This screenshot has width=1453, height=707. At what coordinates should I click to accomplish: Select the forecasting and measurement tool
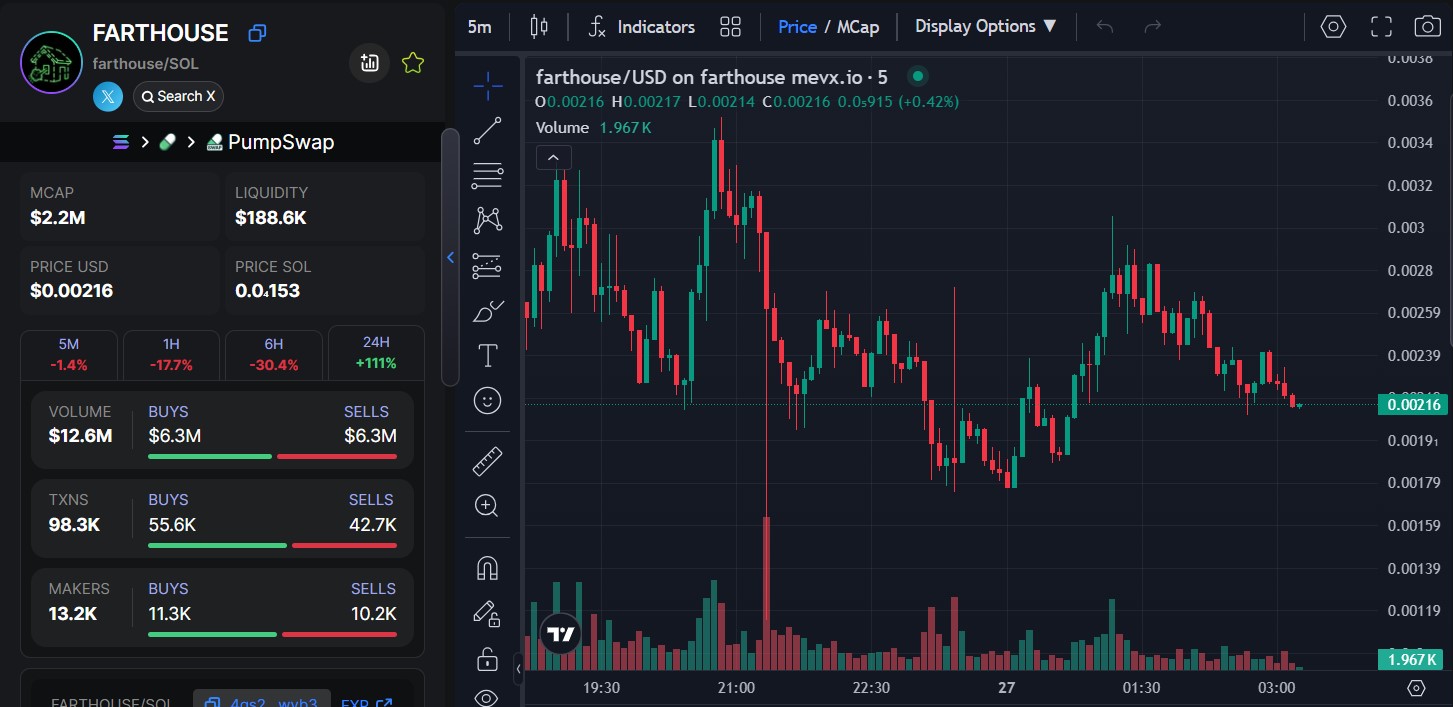pos(488,265)
